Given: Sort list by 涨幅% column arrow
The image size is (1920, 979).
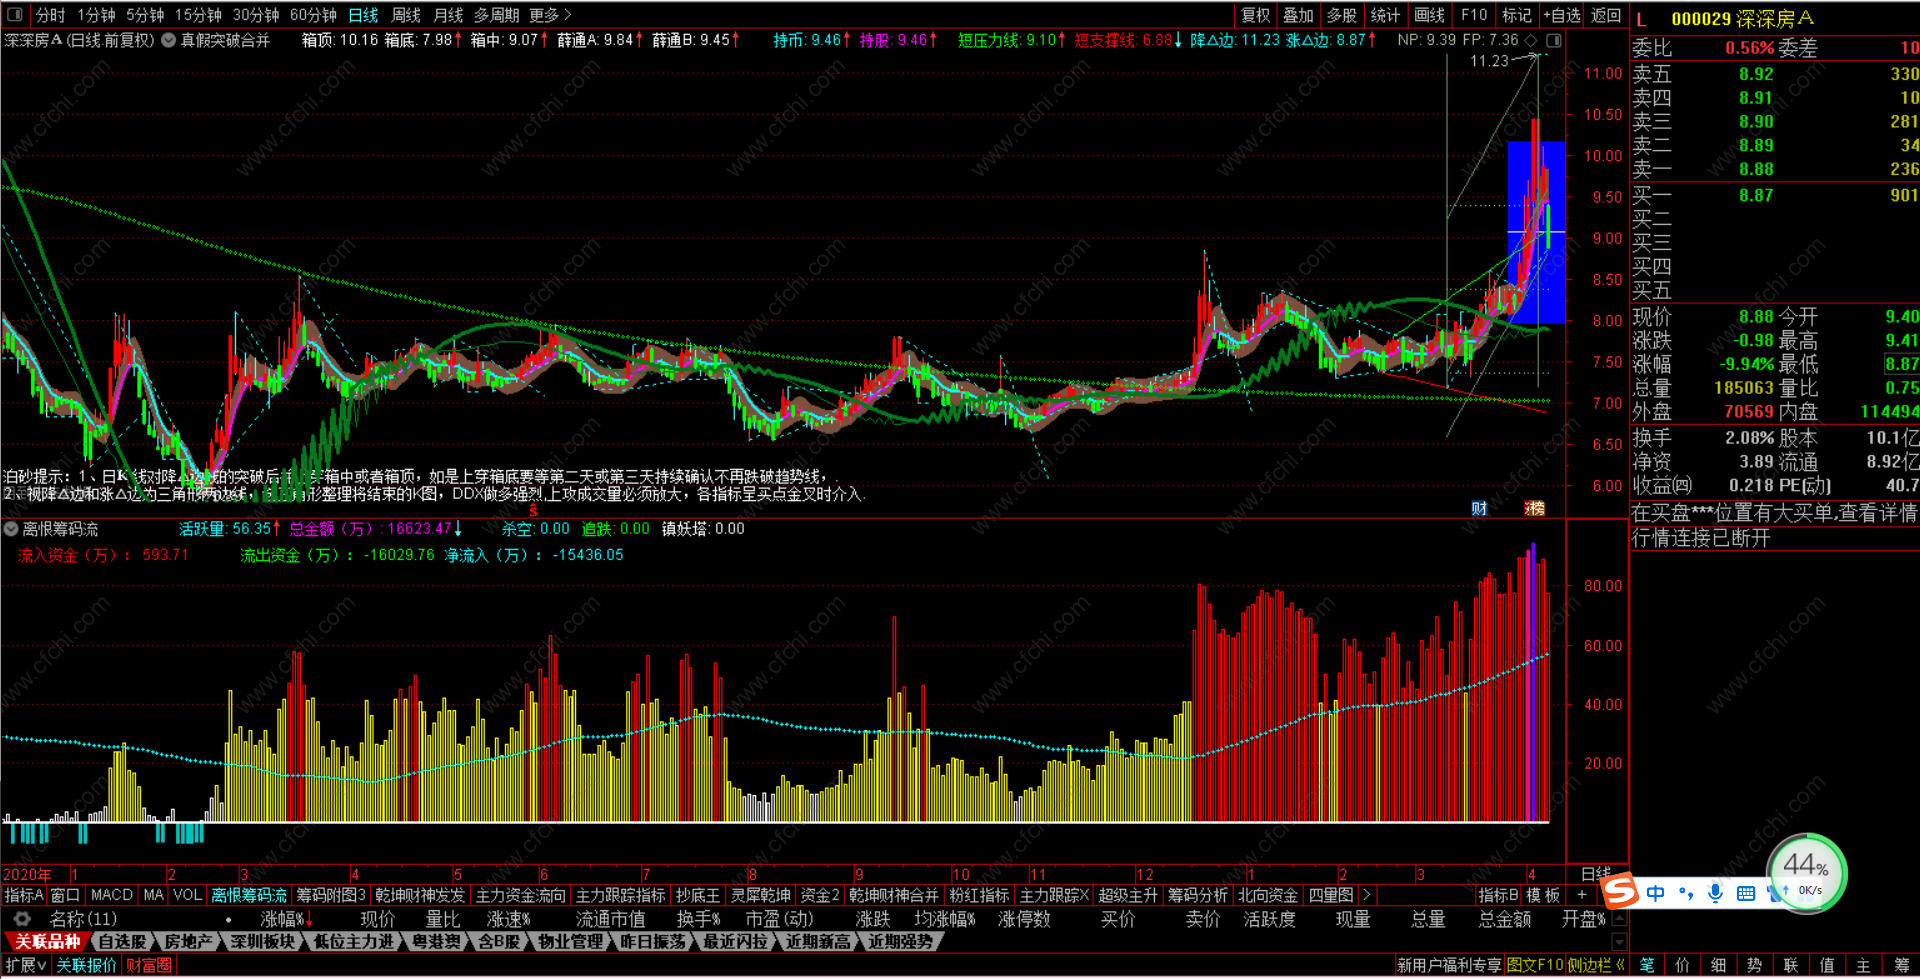Looking at the screenshot, I should [x=309, y=919].
